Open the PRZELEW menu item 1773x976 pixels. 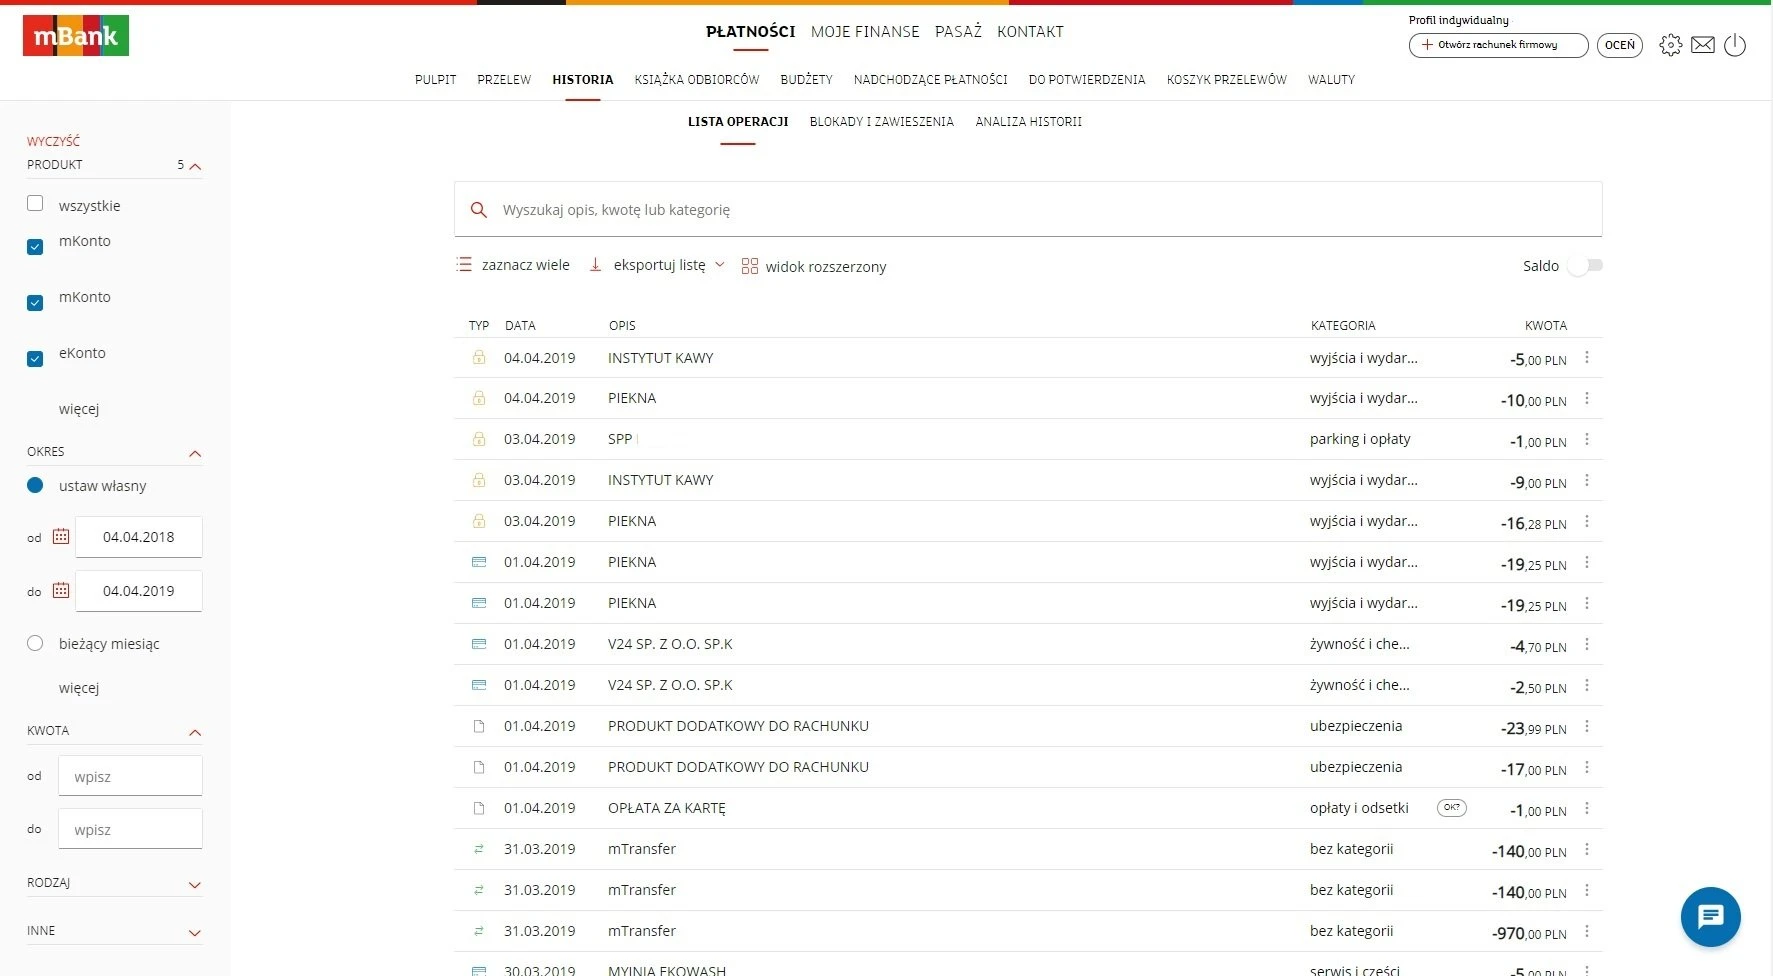pos(504,80)
